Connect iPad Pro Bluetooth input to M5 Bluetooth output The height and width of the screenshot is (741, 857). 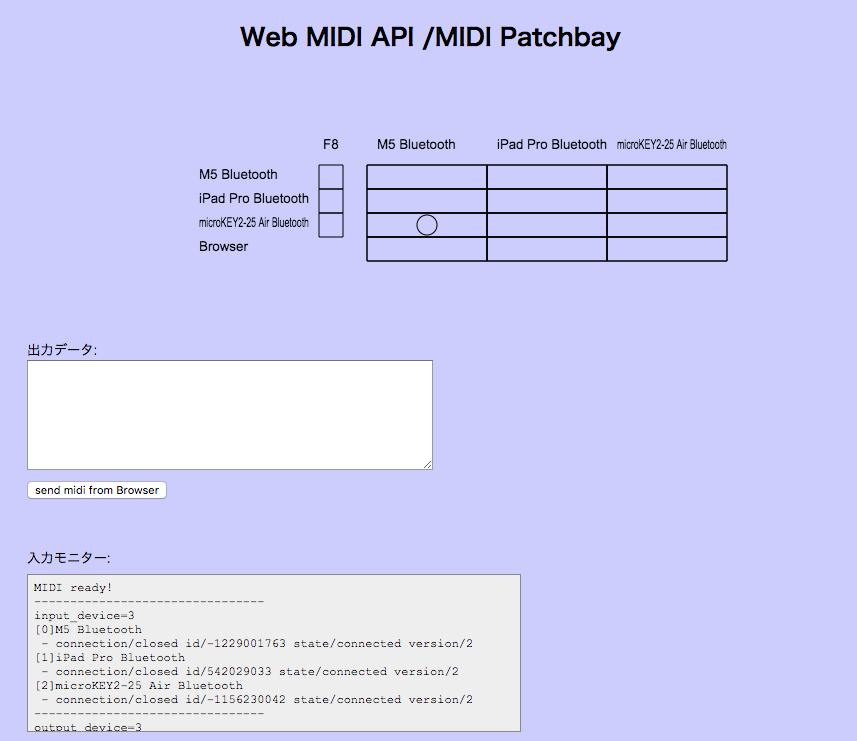(x=426, y=199)
